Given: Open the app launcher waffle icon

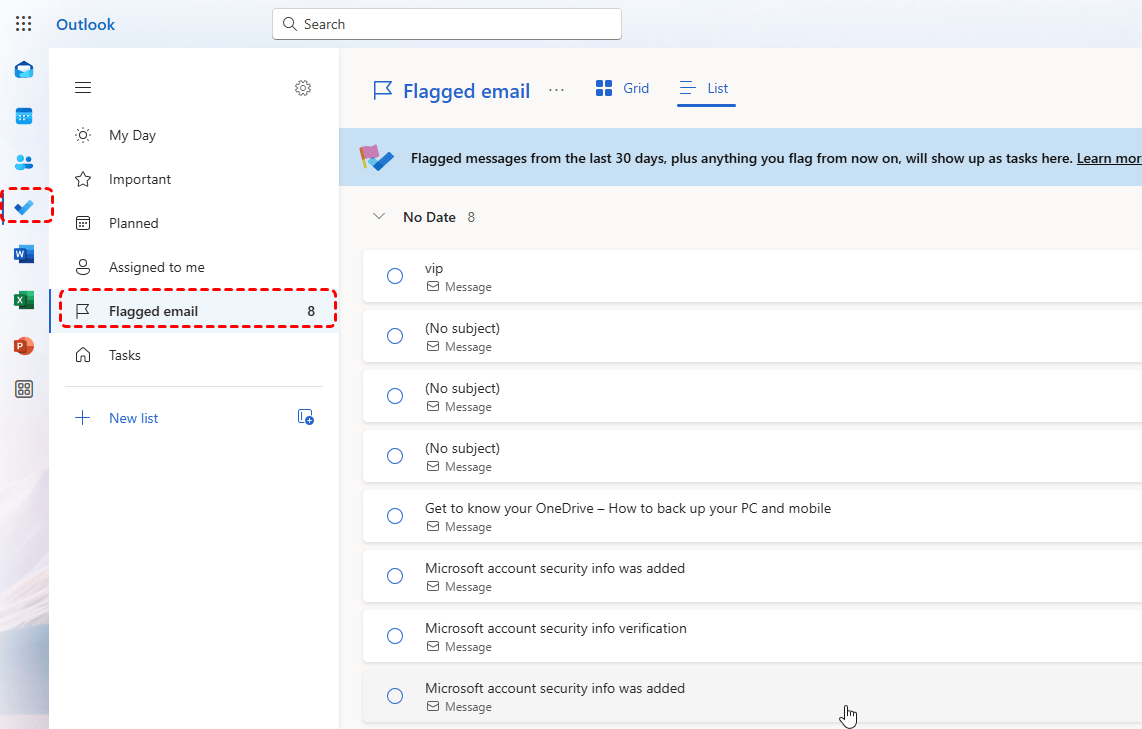Looking at the screenshot, I should point(23,24).
